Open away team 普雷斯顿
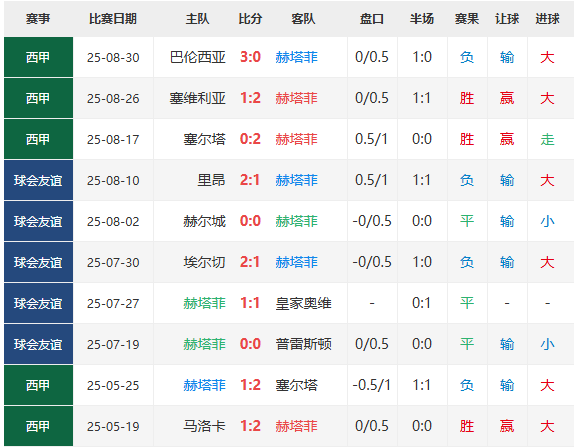Viewport: 575px width, 448px height. coord(303,344)
